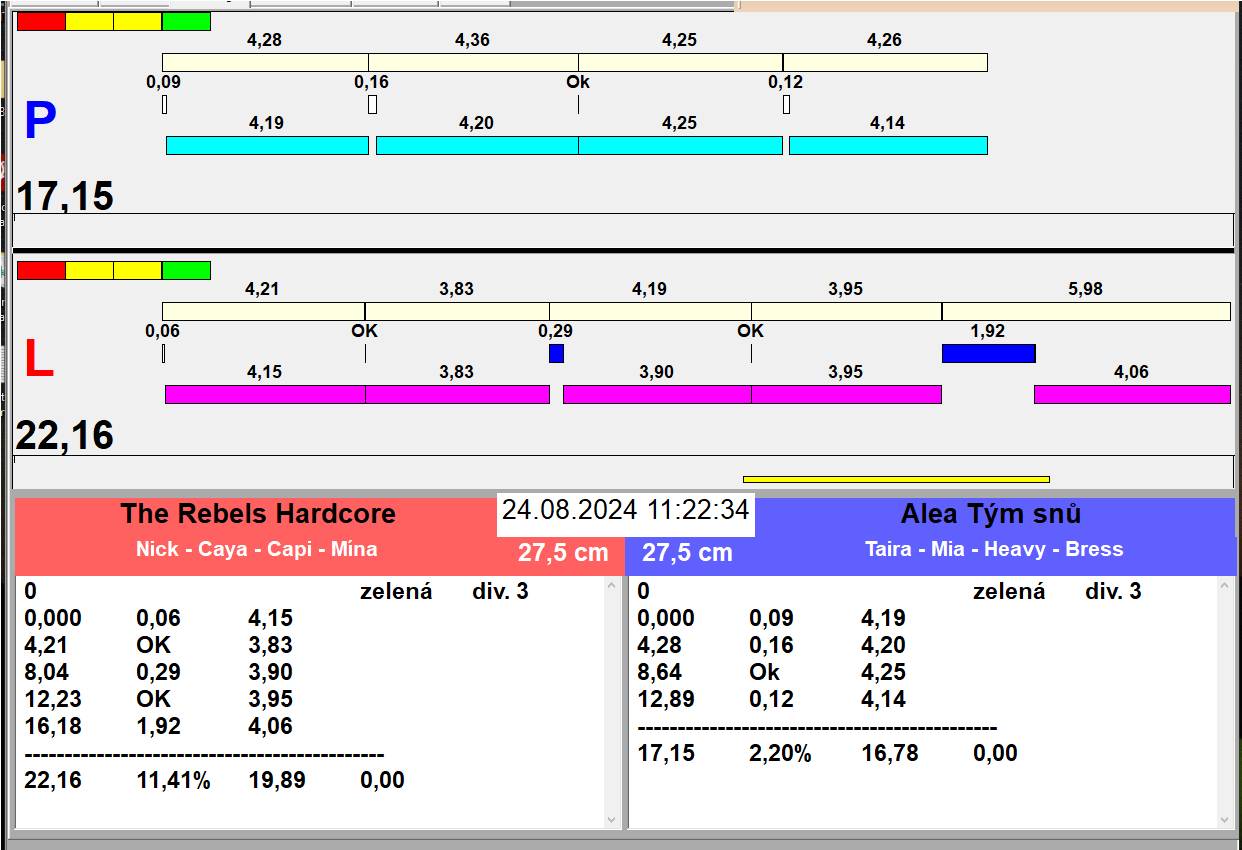Viewport: 1242px width, 850px height.
Task: Select the cream 5,98 time bar
Action: point(1085,312)
